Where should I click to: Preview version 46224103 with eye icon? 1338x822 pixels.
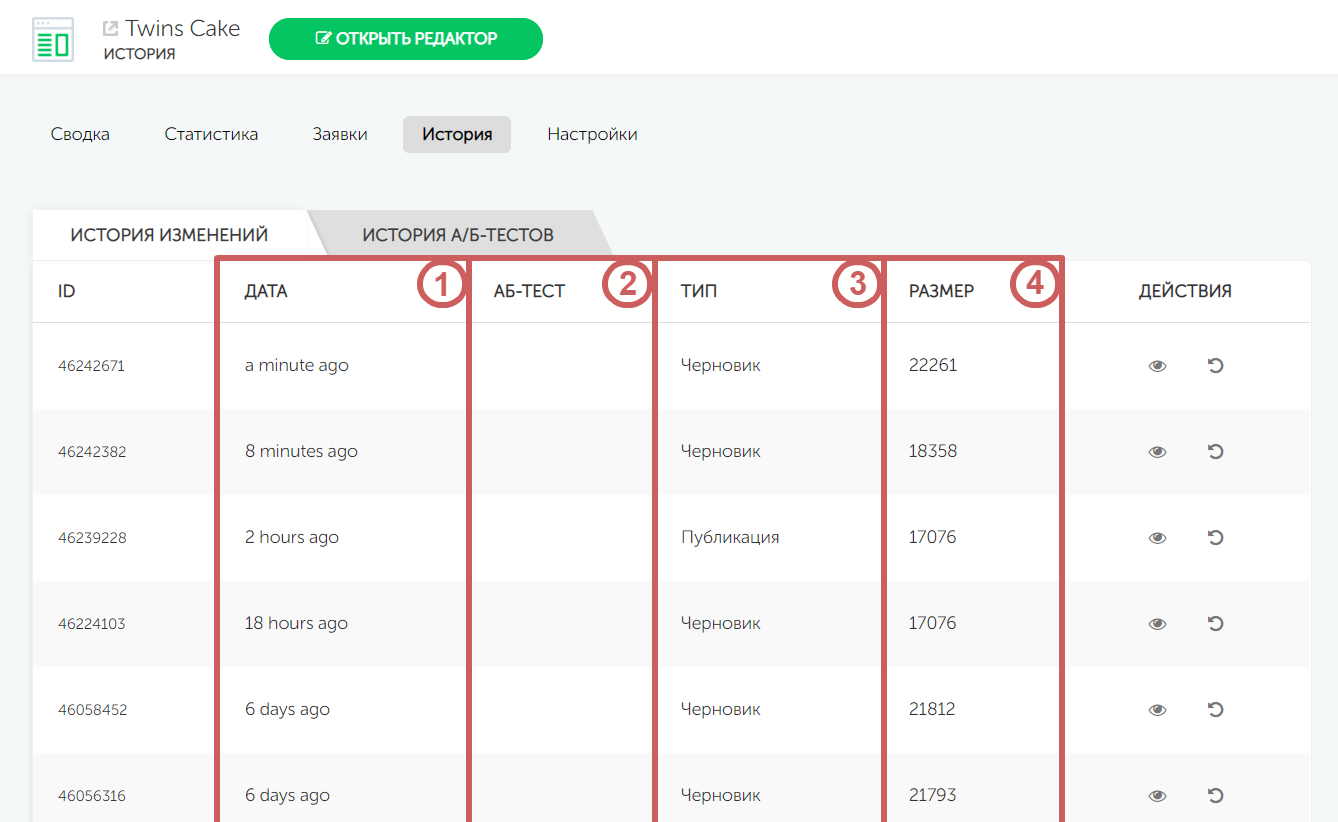(1157, 624)
